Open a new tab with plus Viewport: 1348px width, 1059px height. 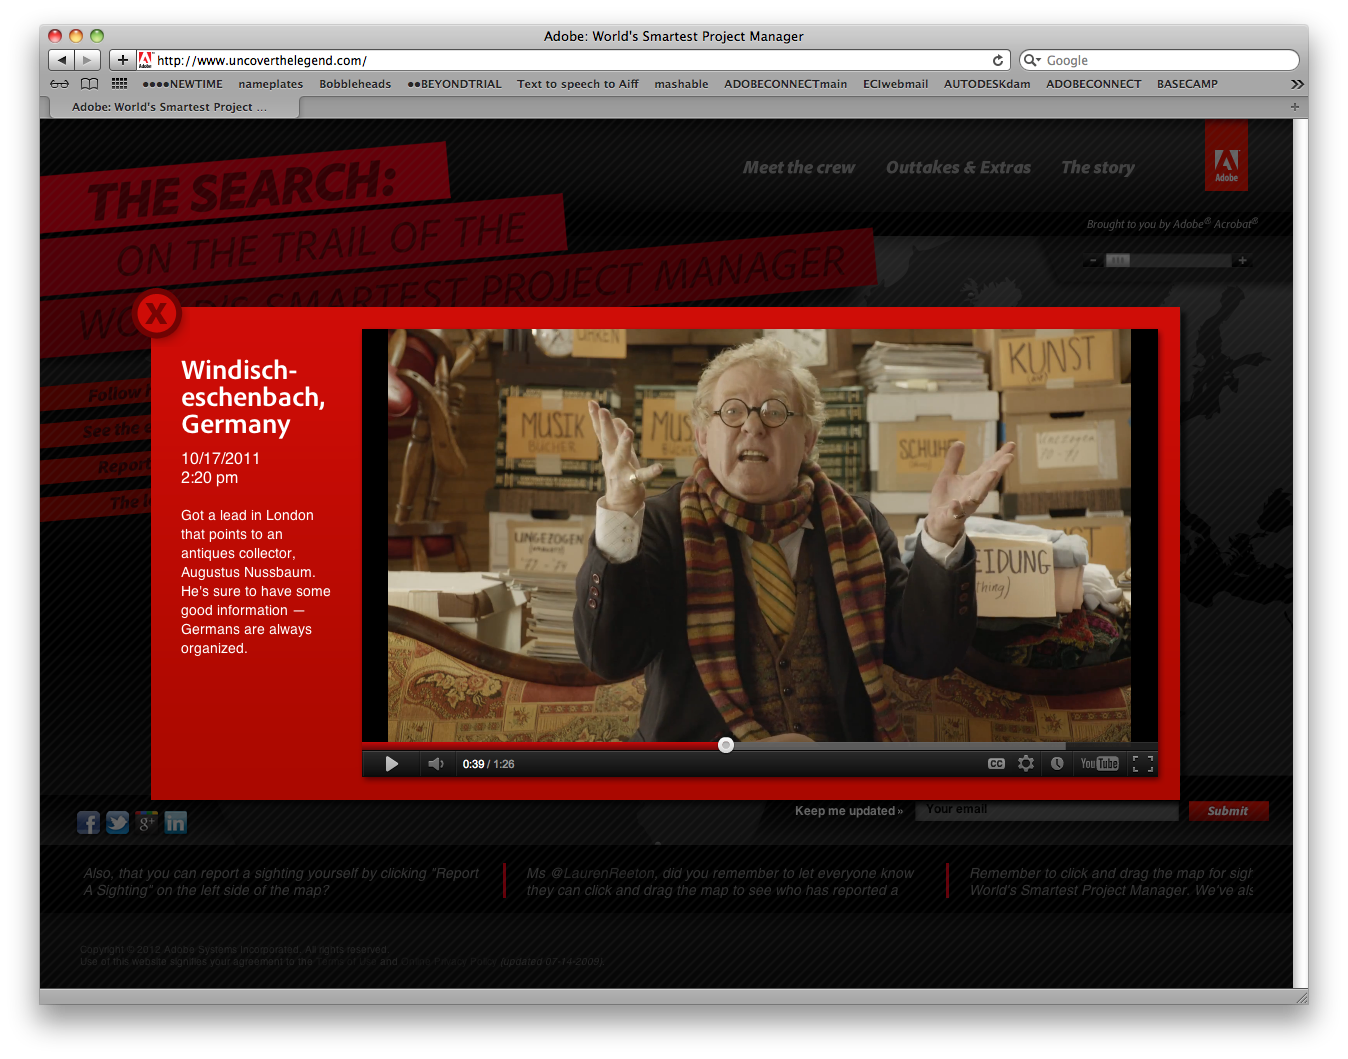pos(1295,106)
